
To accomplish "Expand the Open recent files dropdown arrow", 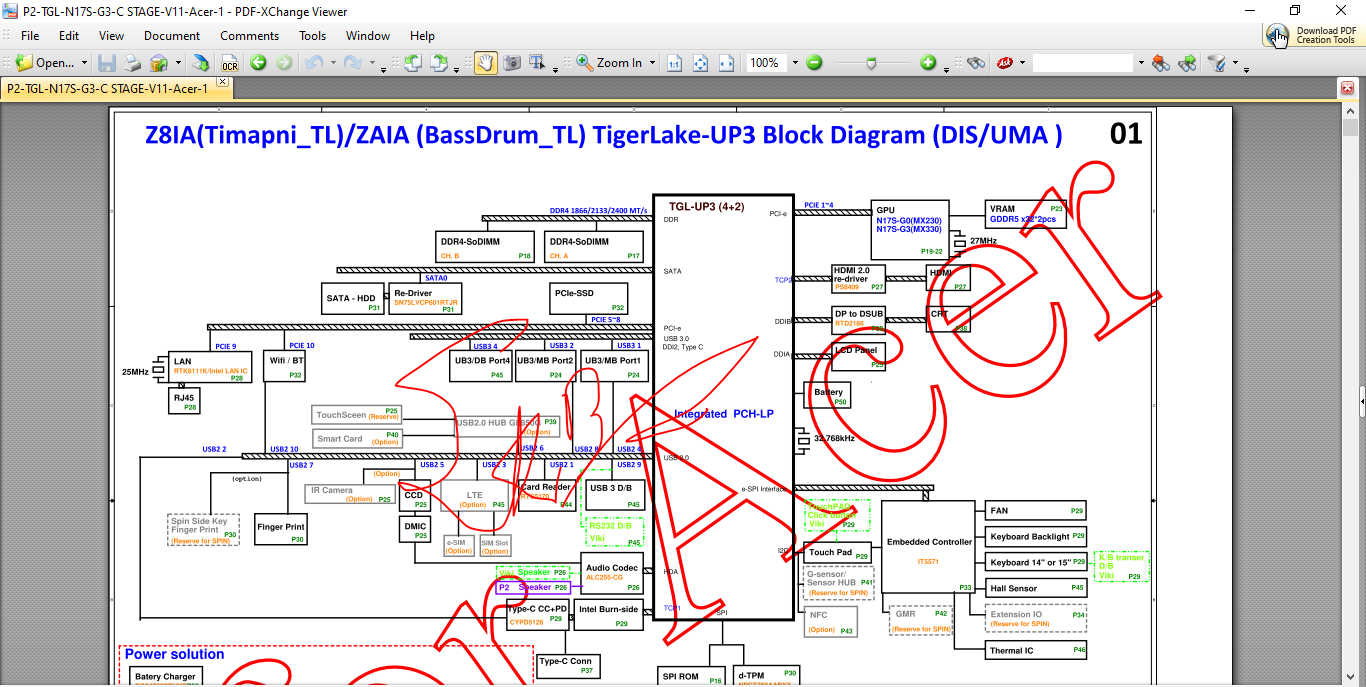I will point(84,63).
